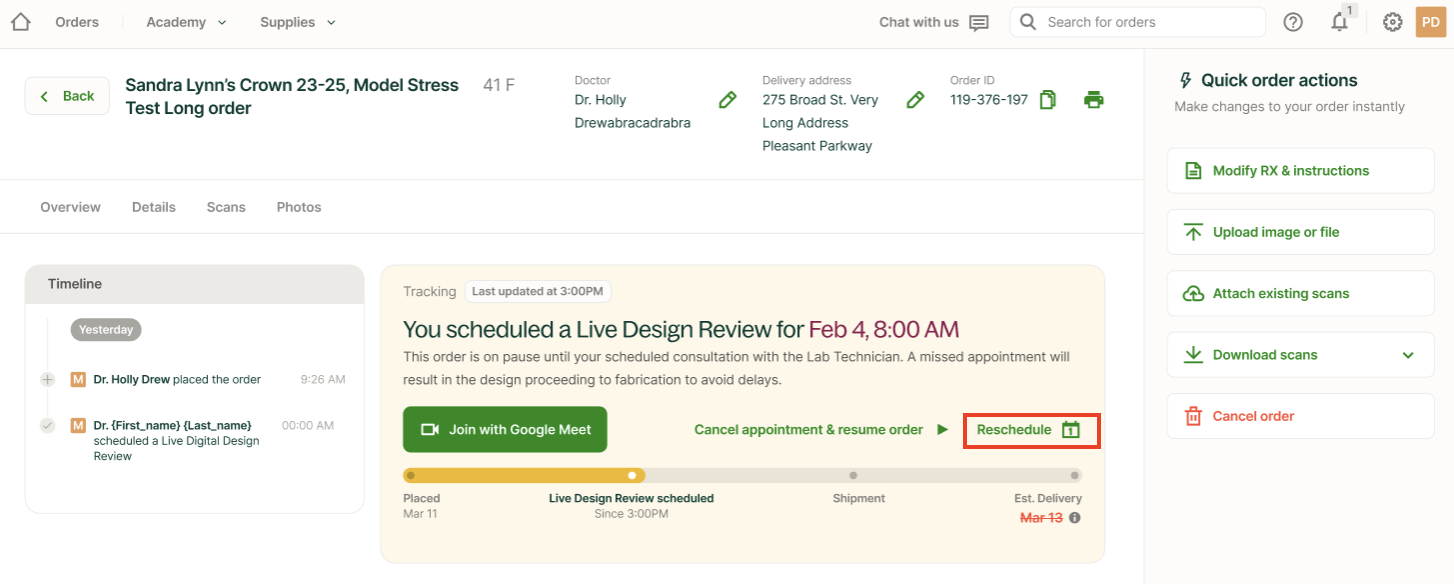
Task: Open settings with the gear icon
Action: (x=1393, y=21)
